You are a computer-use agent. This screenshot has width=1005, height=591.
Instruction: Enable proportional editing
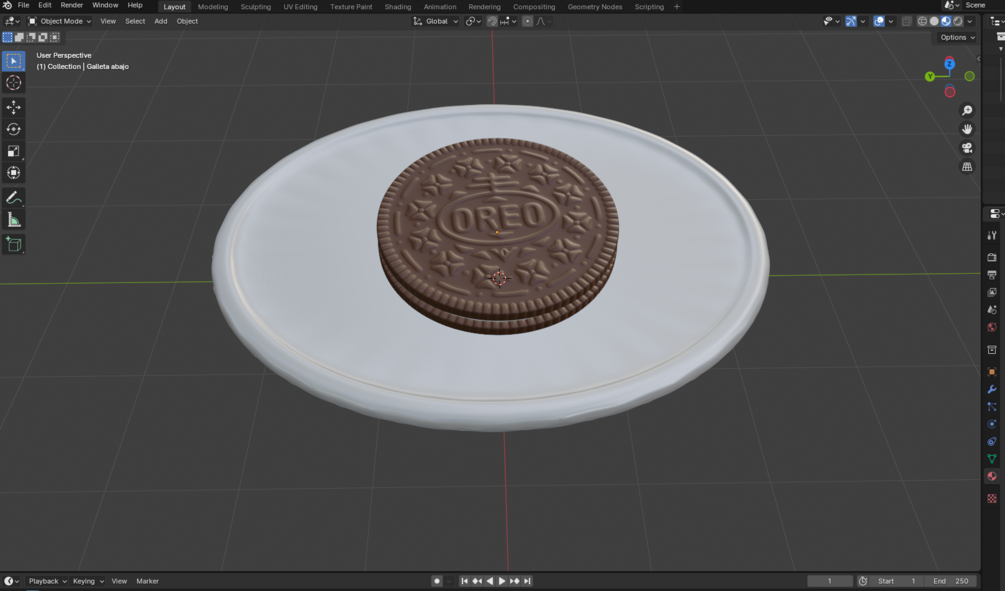tap(528, 21)
